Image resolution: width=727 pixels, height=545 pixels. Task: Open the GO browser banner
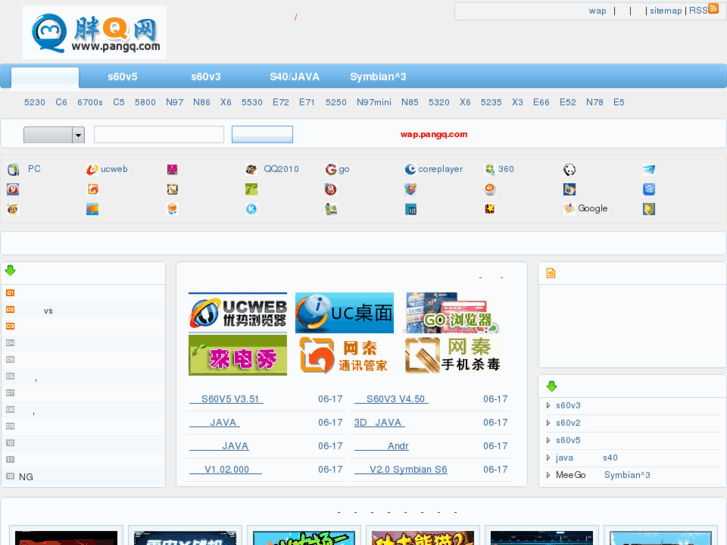coord(452,313)
